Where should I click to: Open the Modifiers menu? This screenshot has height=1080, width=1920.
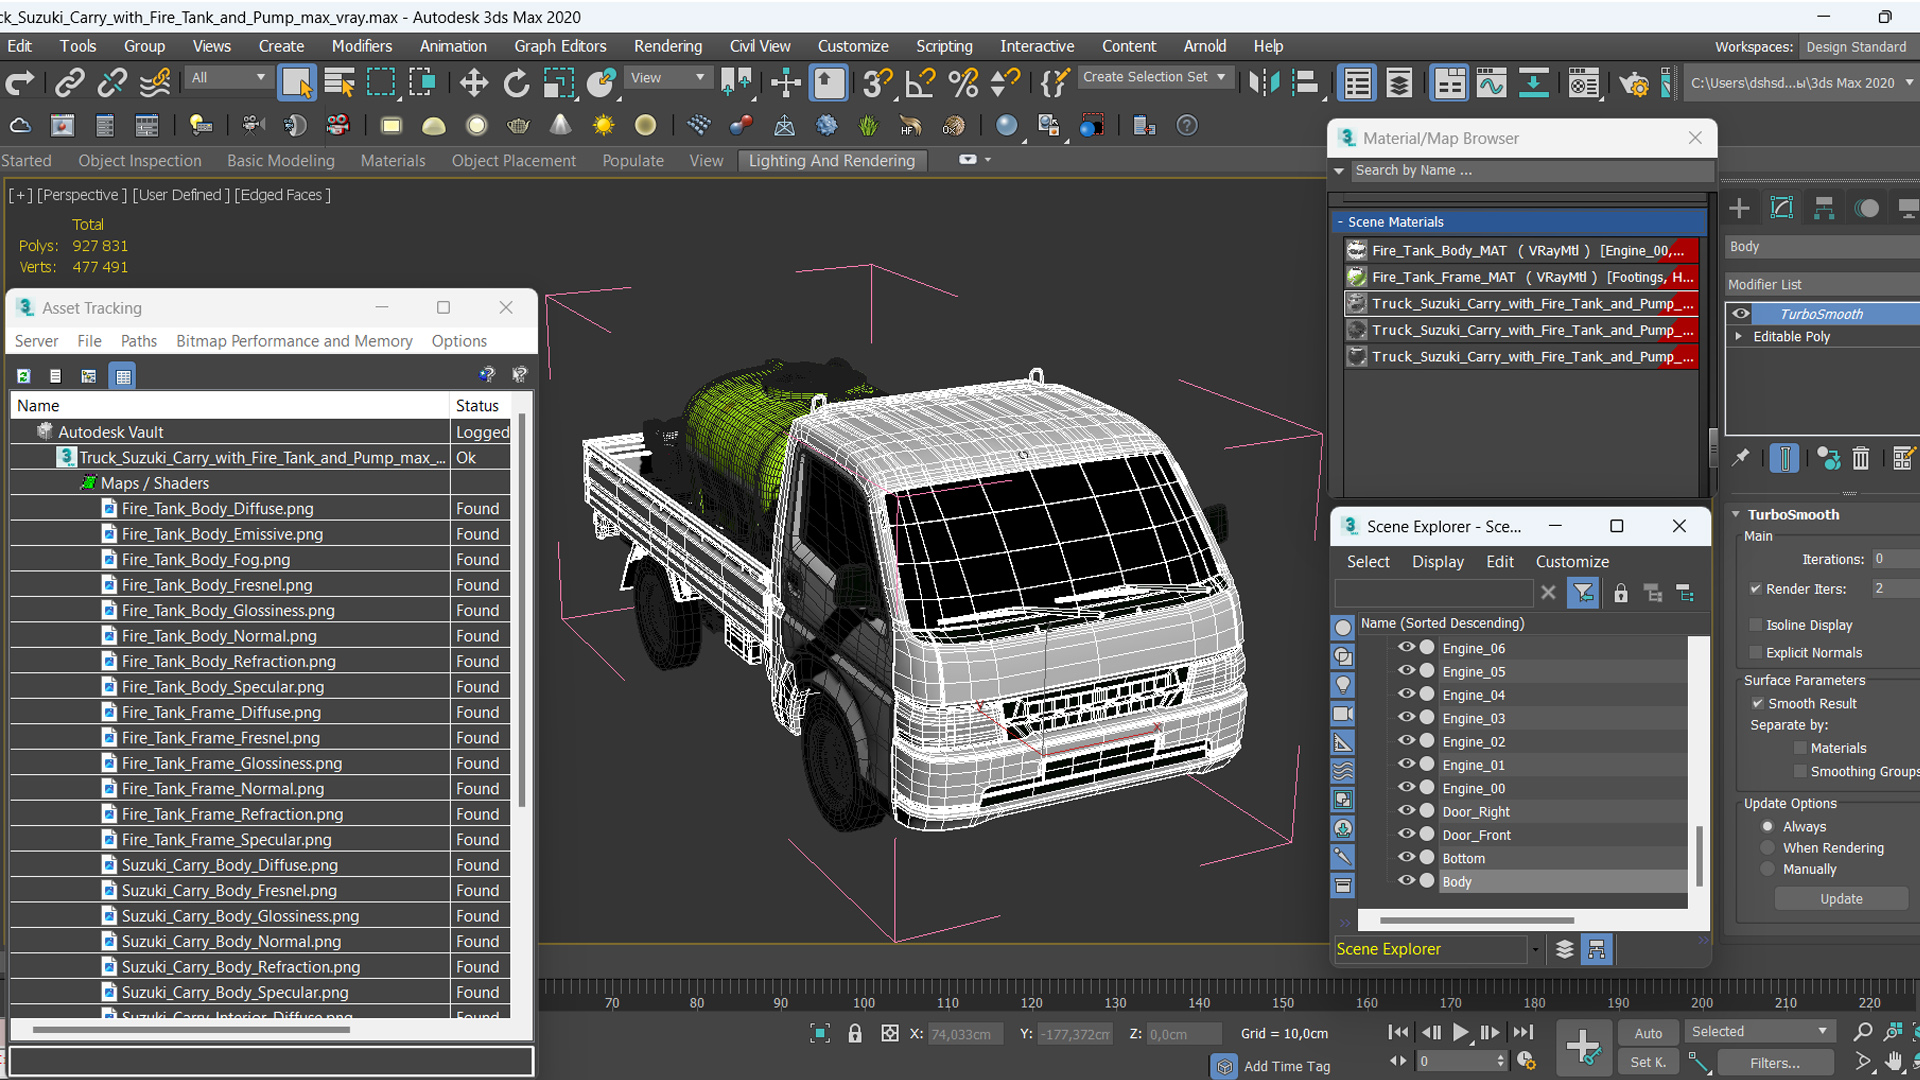click(x=362, y=46)
